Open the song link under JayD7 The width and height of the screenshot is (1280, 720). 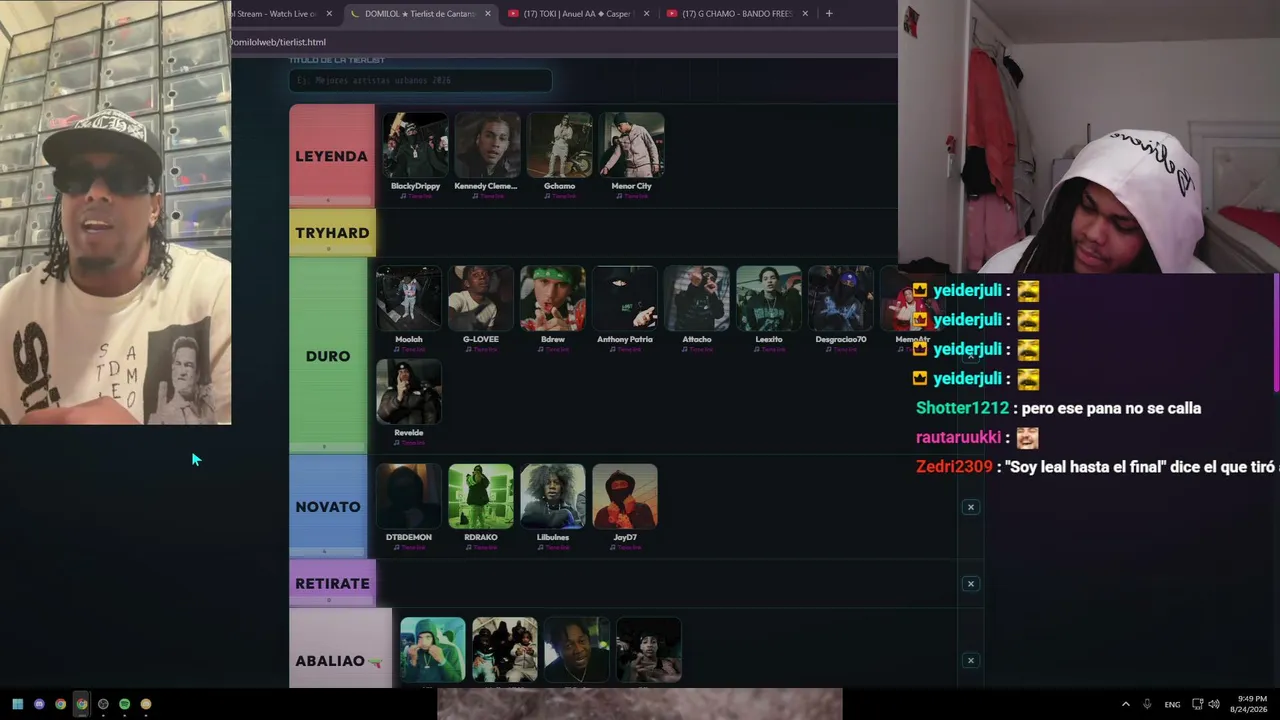point(626,547)
